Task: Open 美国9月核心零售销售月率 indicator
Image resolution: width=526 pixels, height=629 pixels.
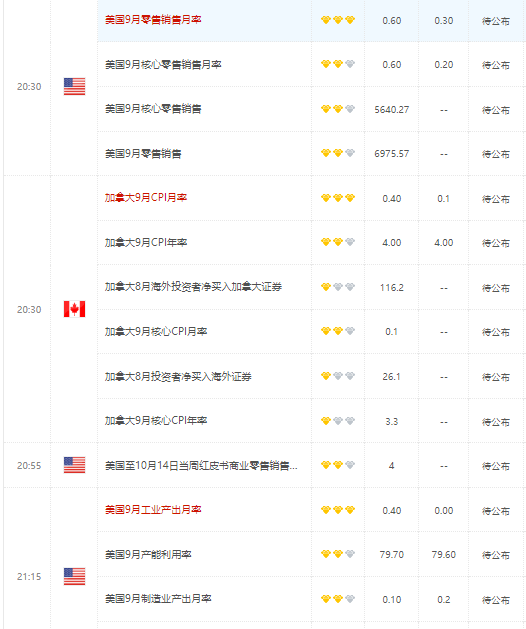Action: [163, 65]
